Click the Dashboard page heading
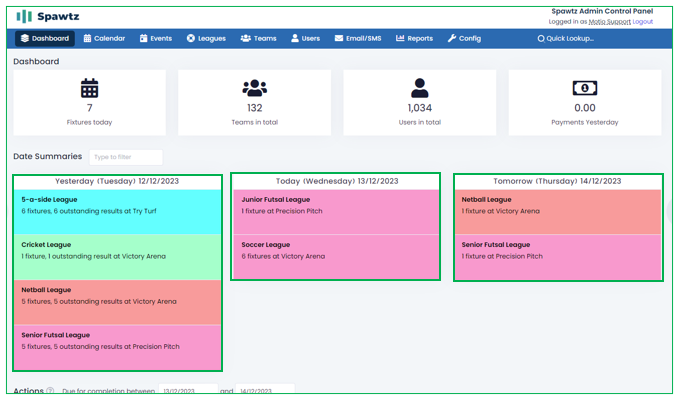The height and width of the screenshot is (399, 680). [36, 62]
